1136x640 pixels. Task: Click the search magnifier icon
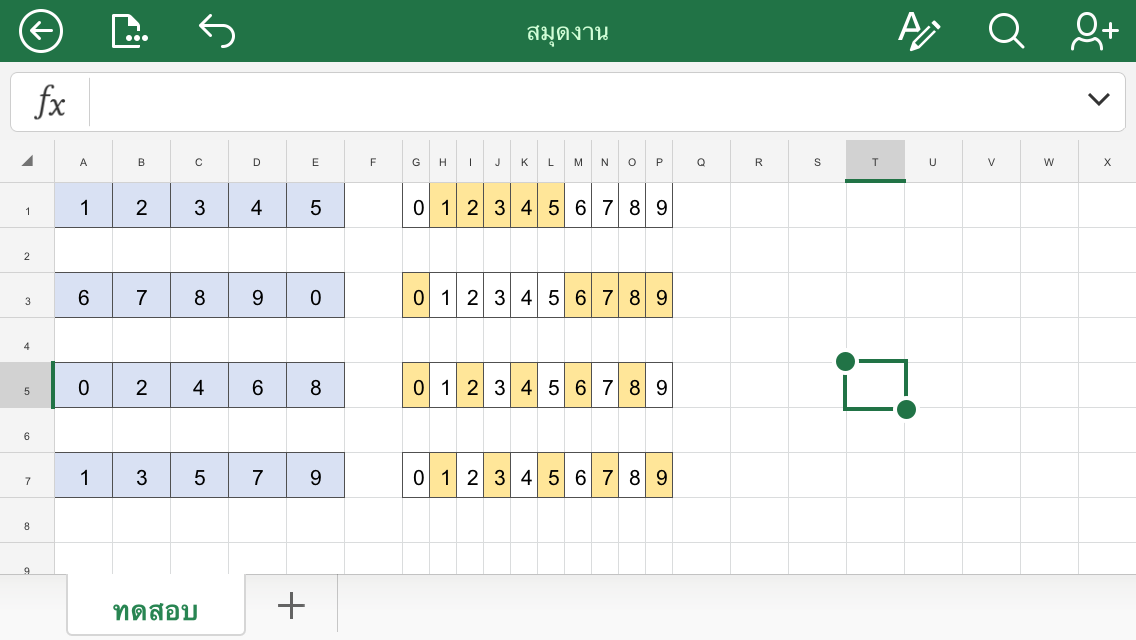point(1006,31)
